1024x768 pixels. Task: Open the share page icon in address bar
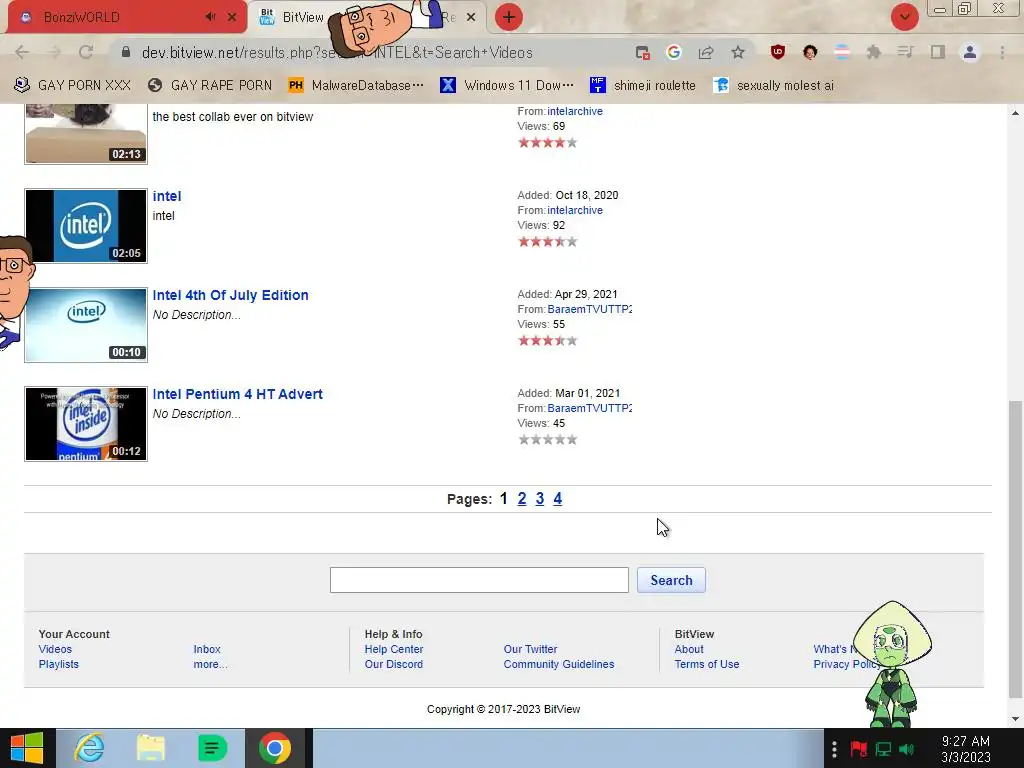706,52
